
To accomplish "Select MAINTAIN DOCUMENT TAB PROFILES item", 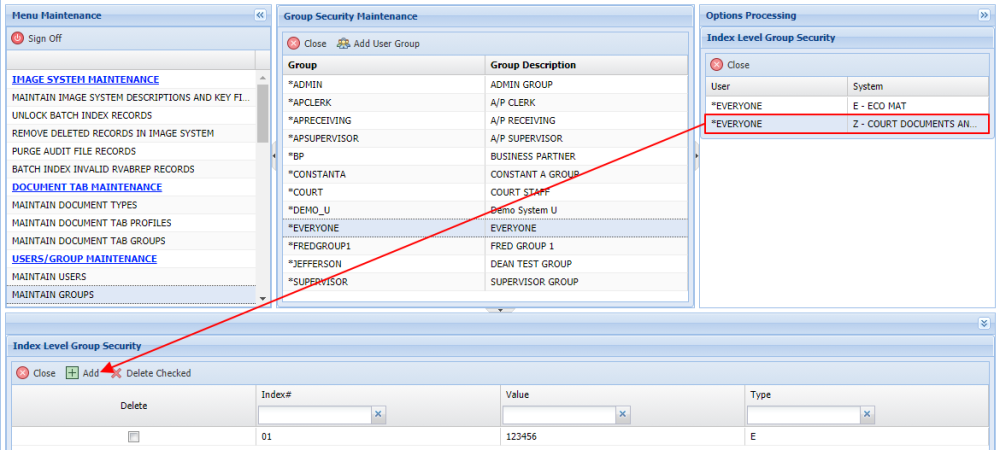I will (131, 222).
